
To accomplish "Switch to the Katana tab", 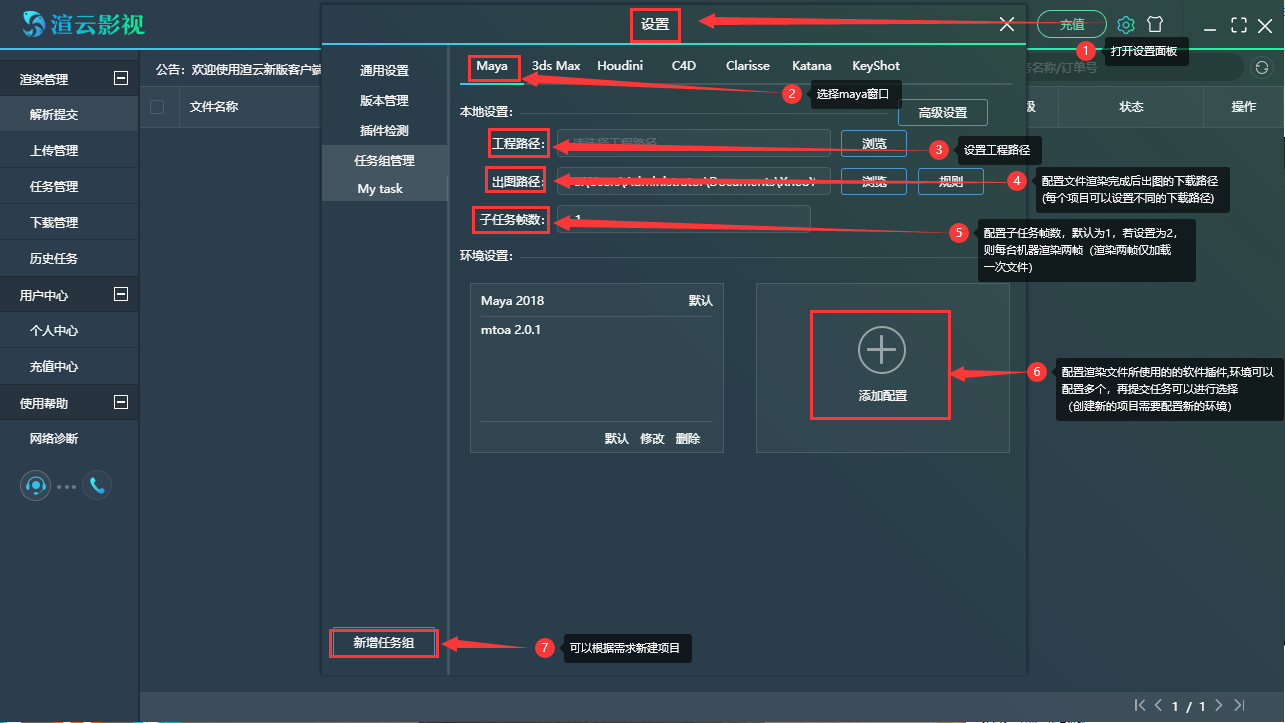I will point(812,66).
